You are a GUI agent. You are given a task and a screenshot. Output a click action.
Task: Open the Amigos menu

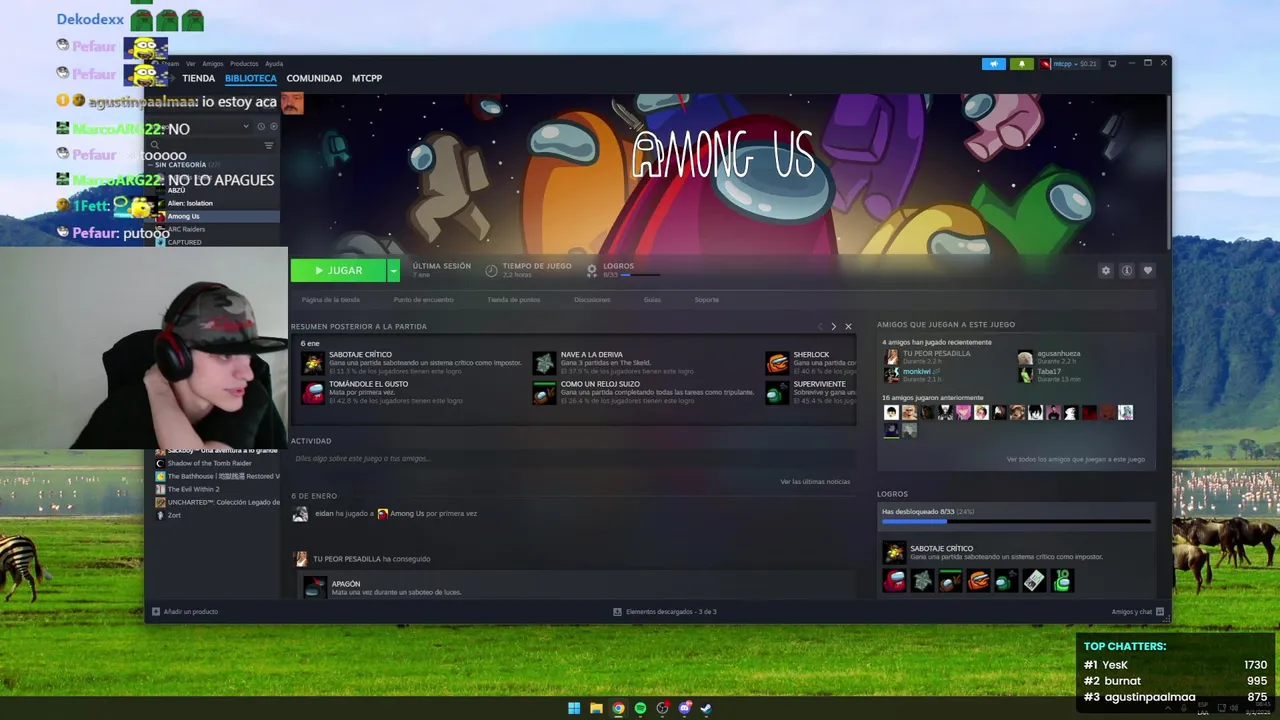tap(213, 64)
